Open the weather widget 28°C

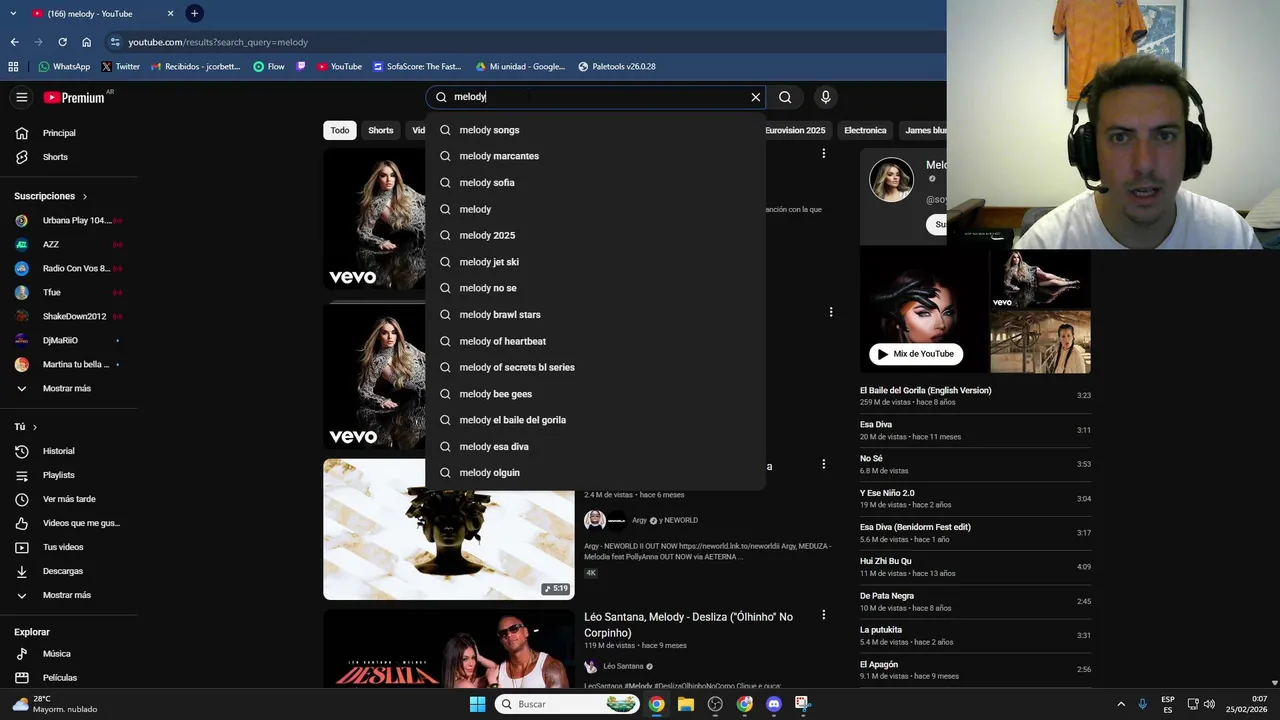pyautogui.click(x=55, y=704)
